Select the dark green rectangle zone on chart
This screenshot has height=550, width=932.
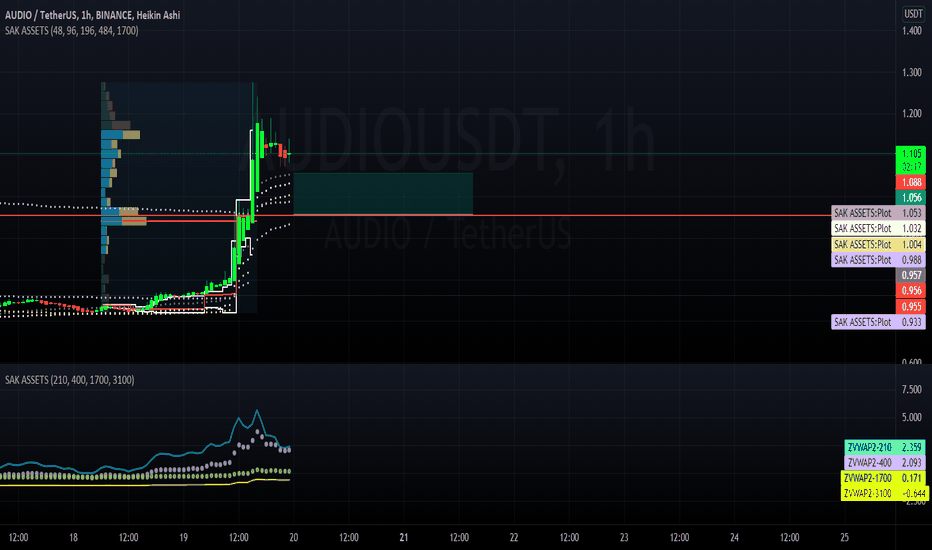pyautogui.click(x=383, y=194)
